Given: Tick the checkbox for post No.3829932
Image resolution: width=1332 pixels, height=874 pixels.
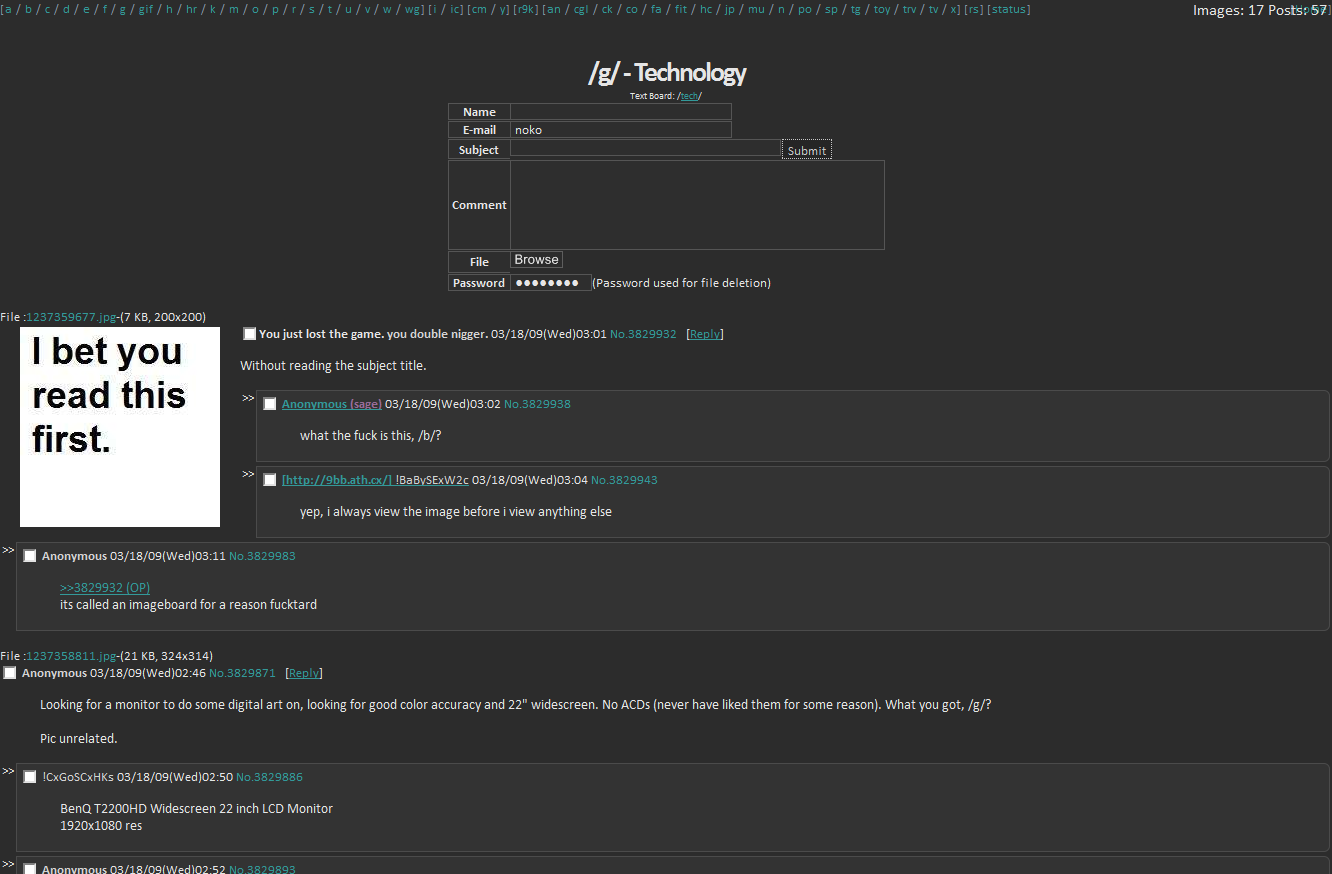Looking at the screenshot, I should (250, 334).
